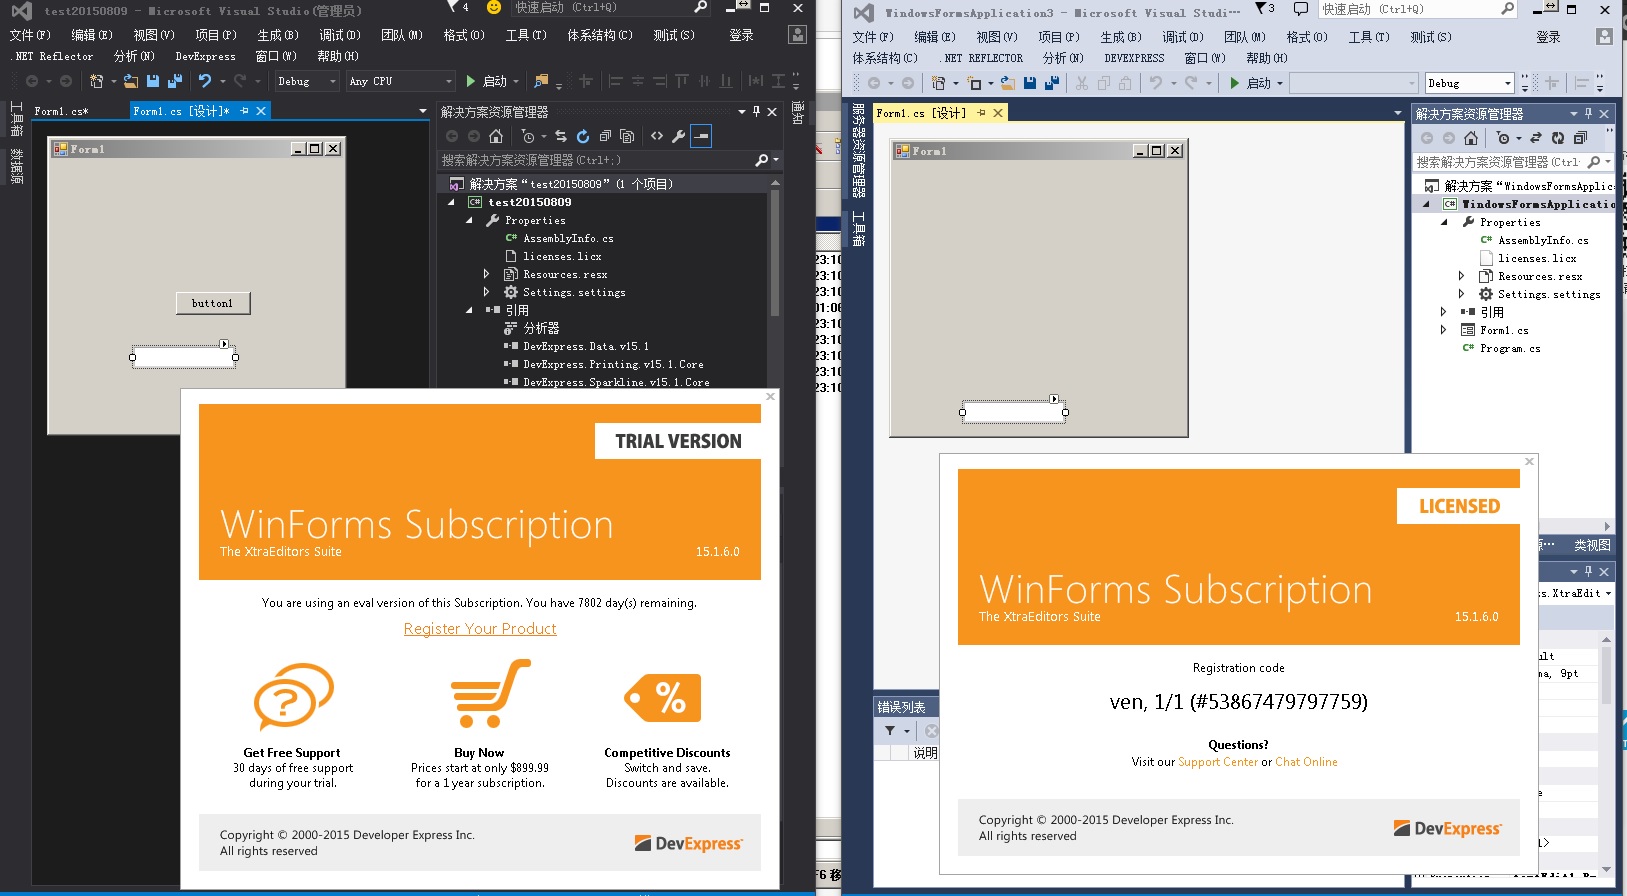
Task: Click New Project icon in left Visual Studio toolbar
Action: (96, 81)
